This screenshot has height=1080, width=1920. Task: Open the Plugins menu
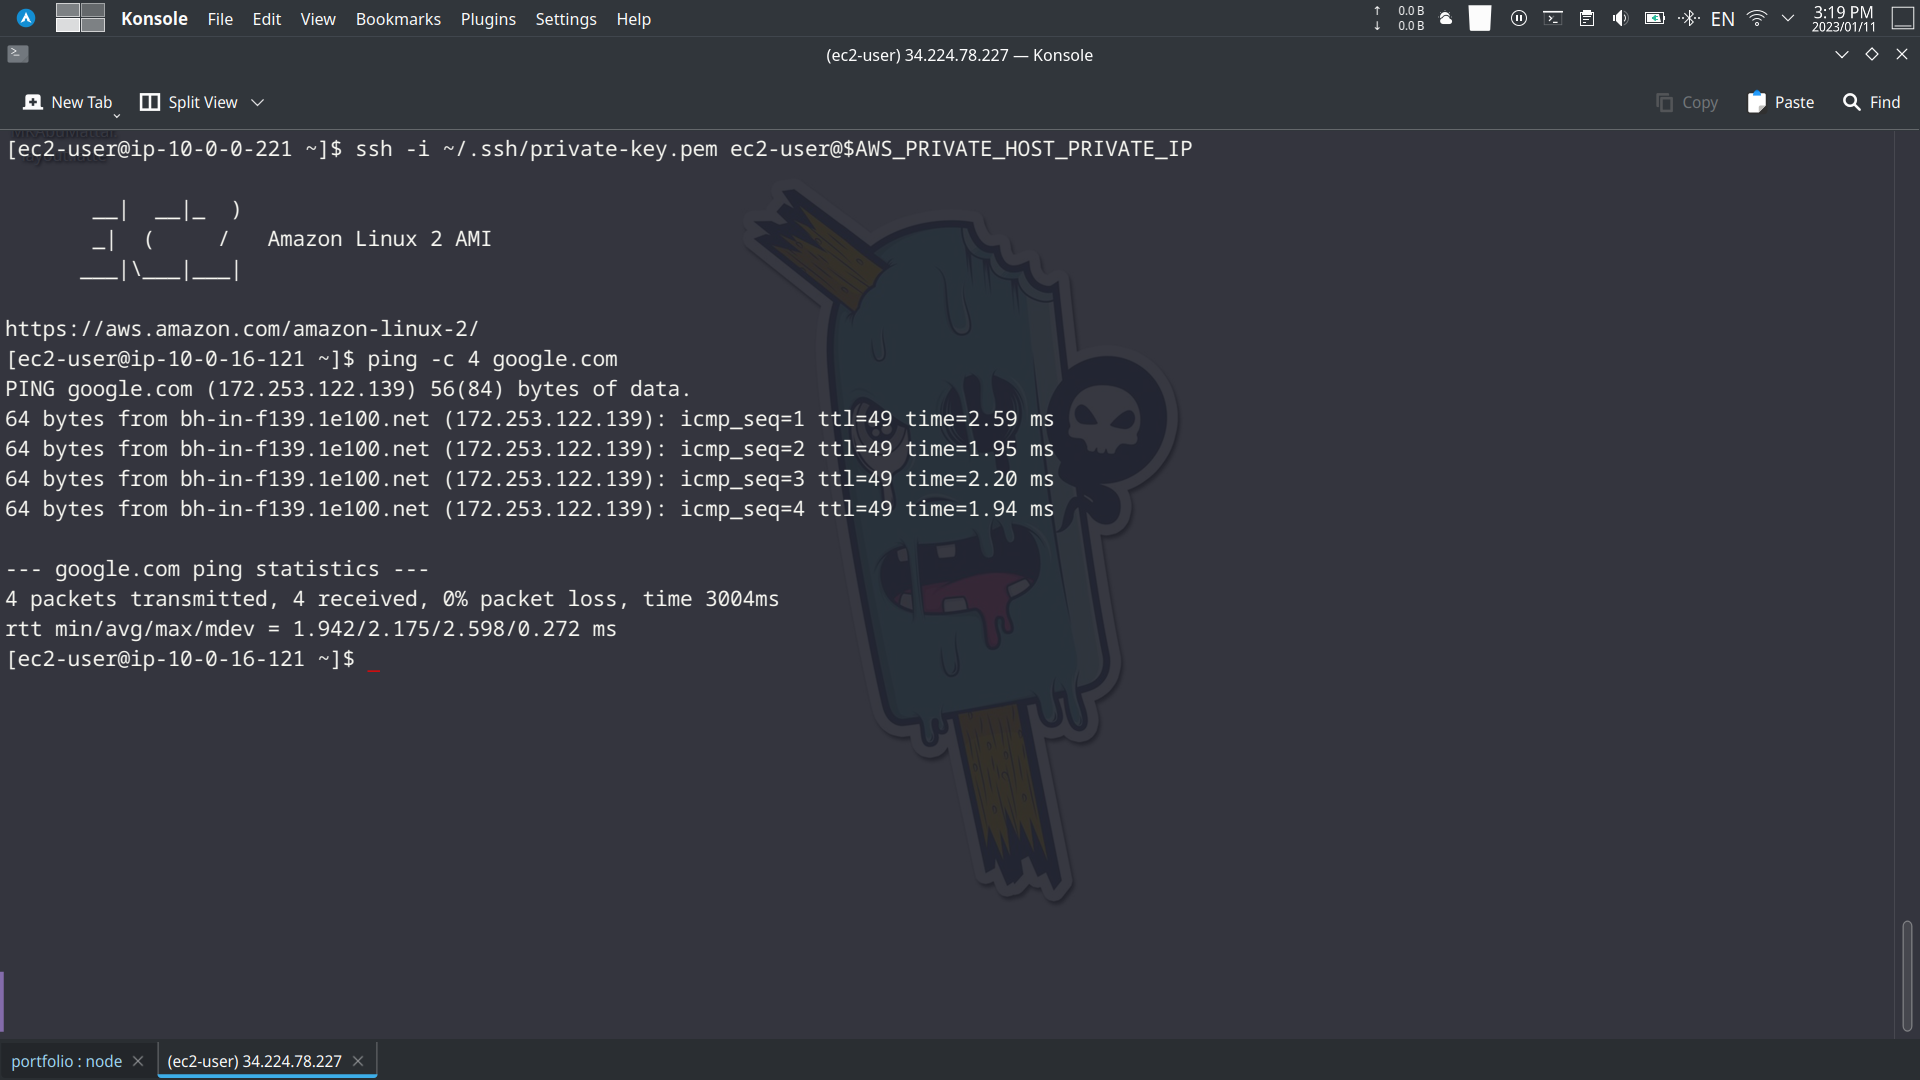488,19
